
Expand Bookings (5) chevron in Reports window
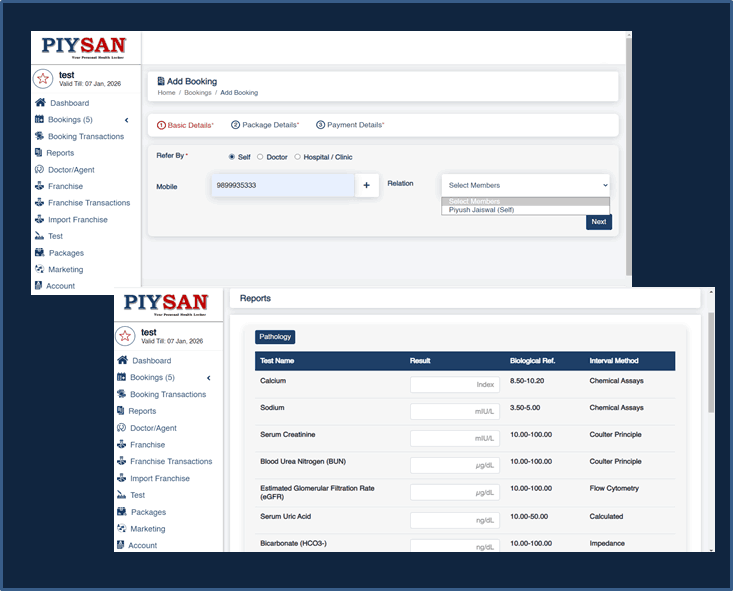tap(208, 378)
